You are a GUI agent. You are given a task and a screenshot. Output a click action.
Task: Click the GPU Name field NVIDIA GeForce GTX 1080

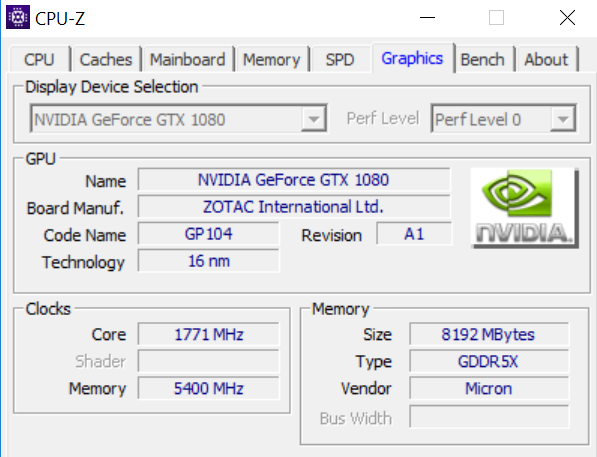tap(294, 179)
